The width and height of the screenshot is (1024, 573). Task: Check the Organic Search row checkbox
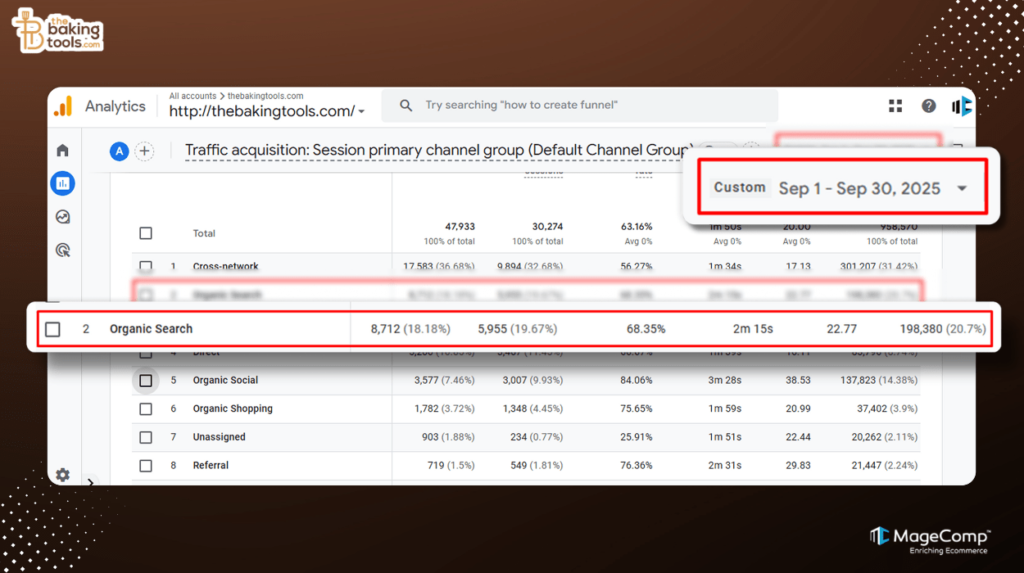[x=53, y=329]
